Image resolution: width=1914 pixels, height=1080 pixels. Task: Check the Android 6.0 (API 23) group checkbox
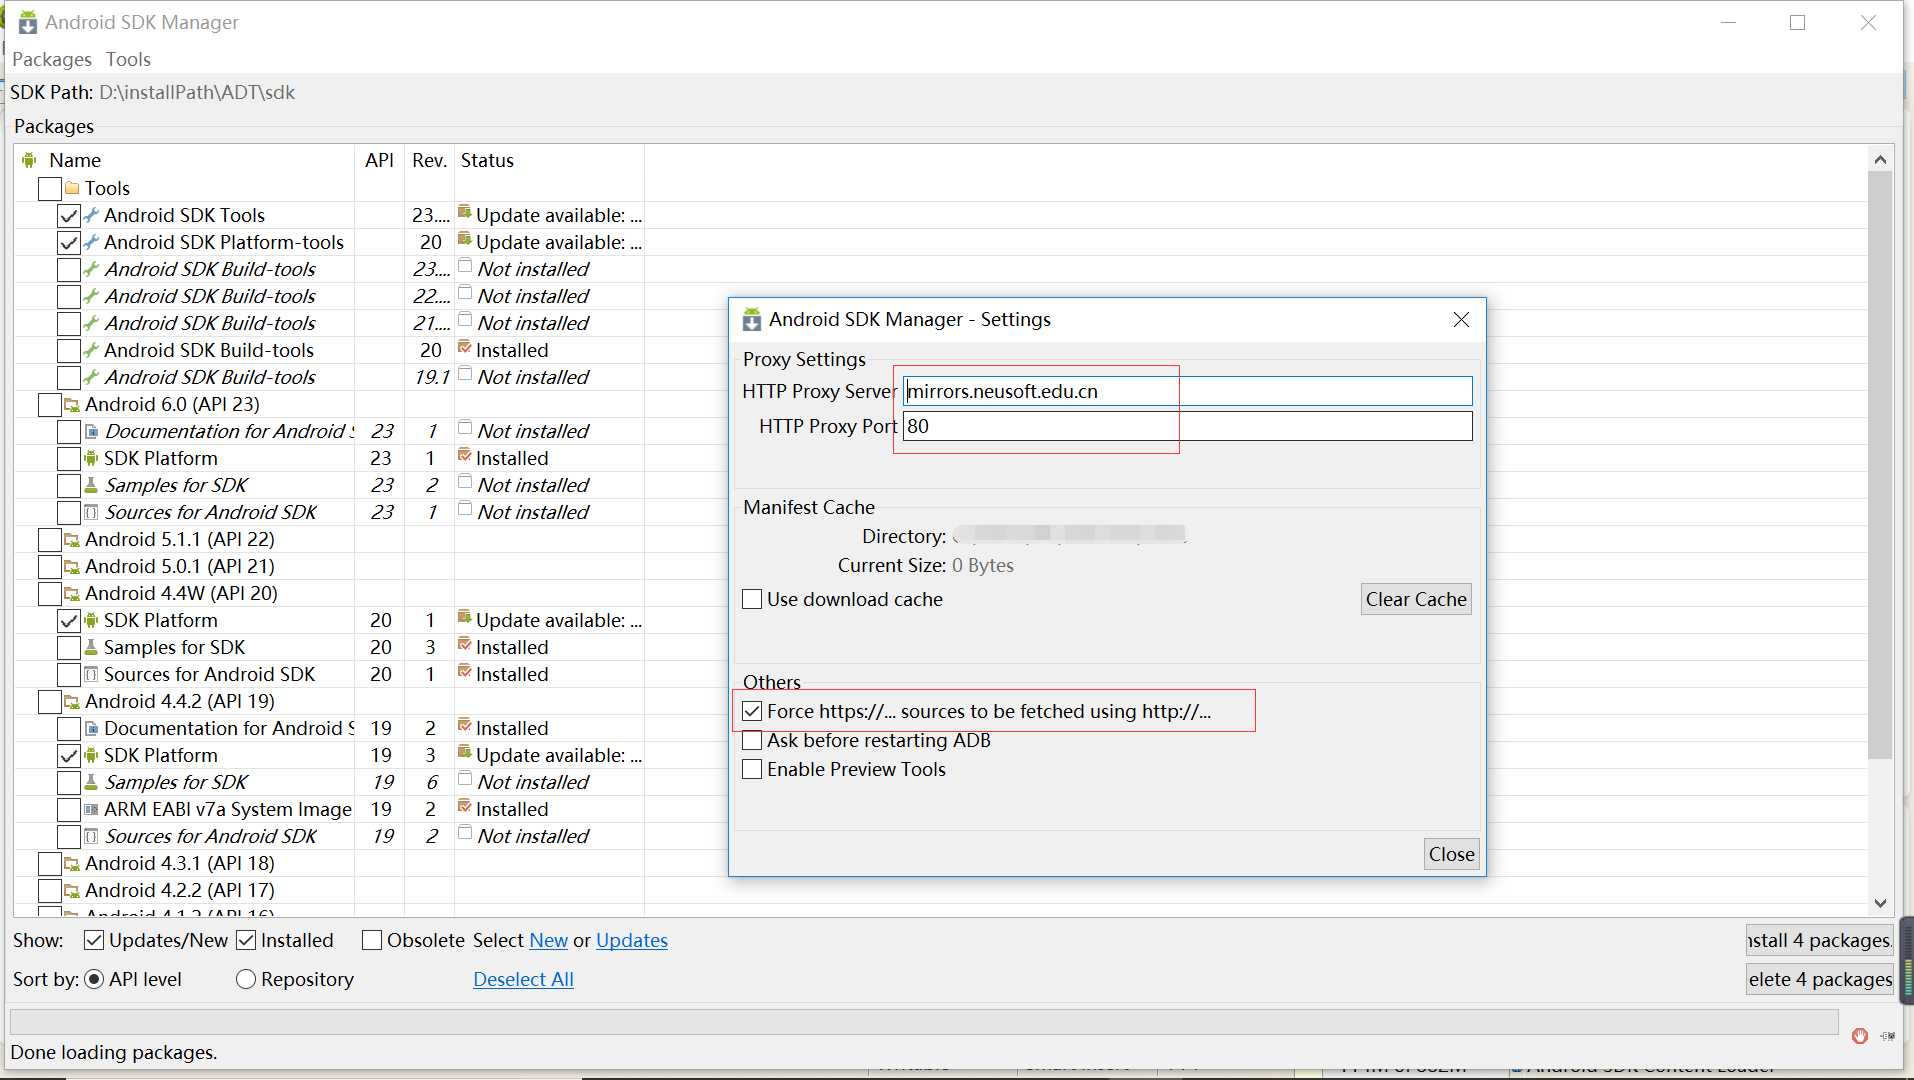(x=49, y=404)
